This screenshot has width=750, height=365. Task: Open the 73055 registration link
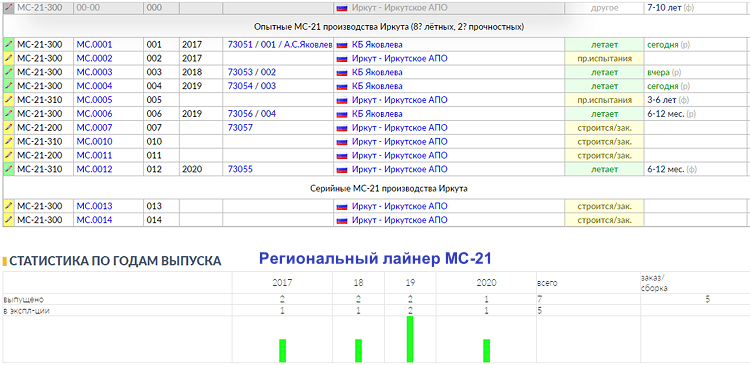(x=240, y=170)
